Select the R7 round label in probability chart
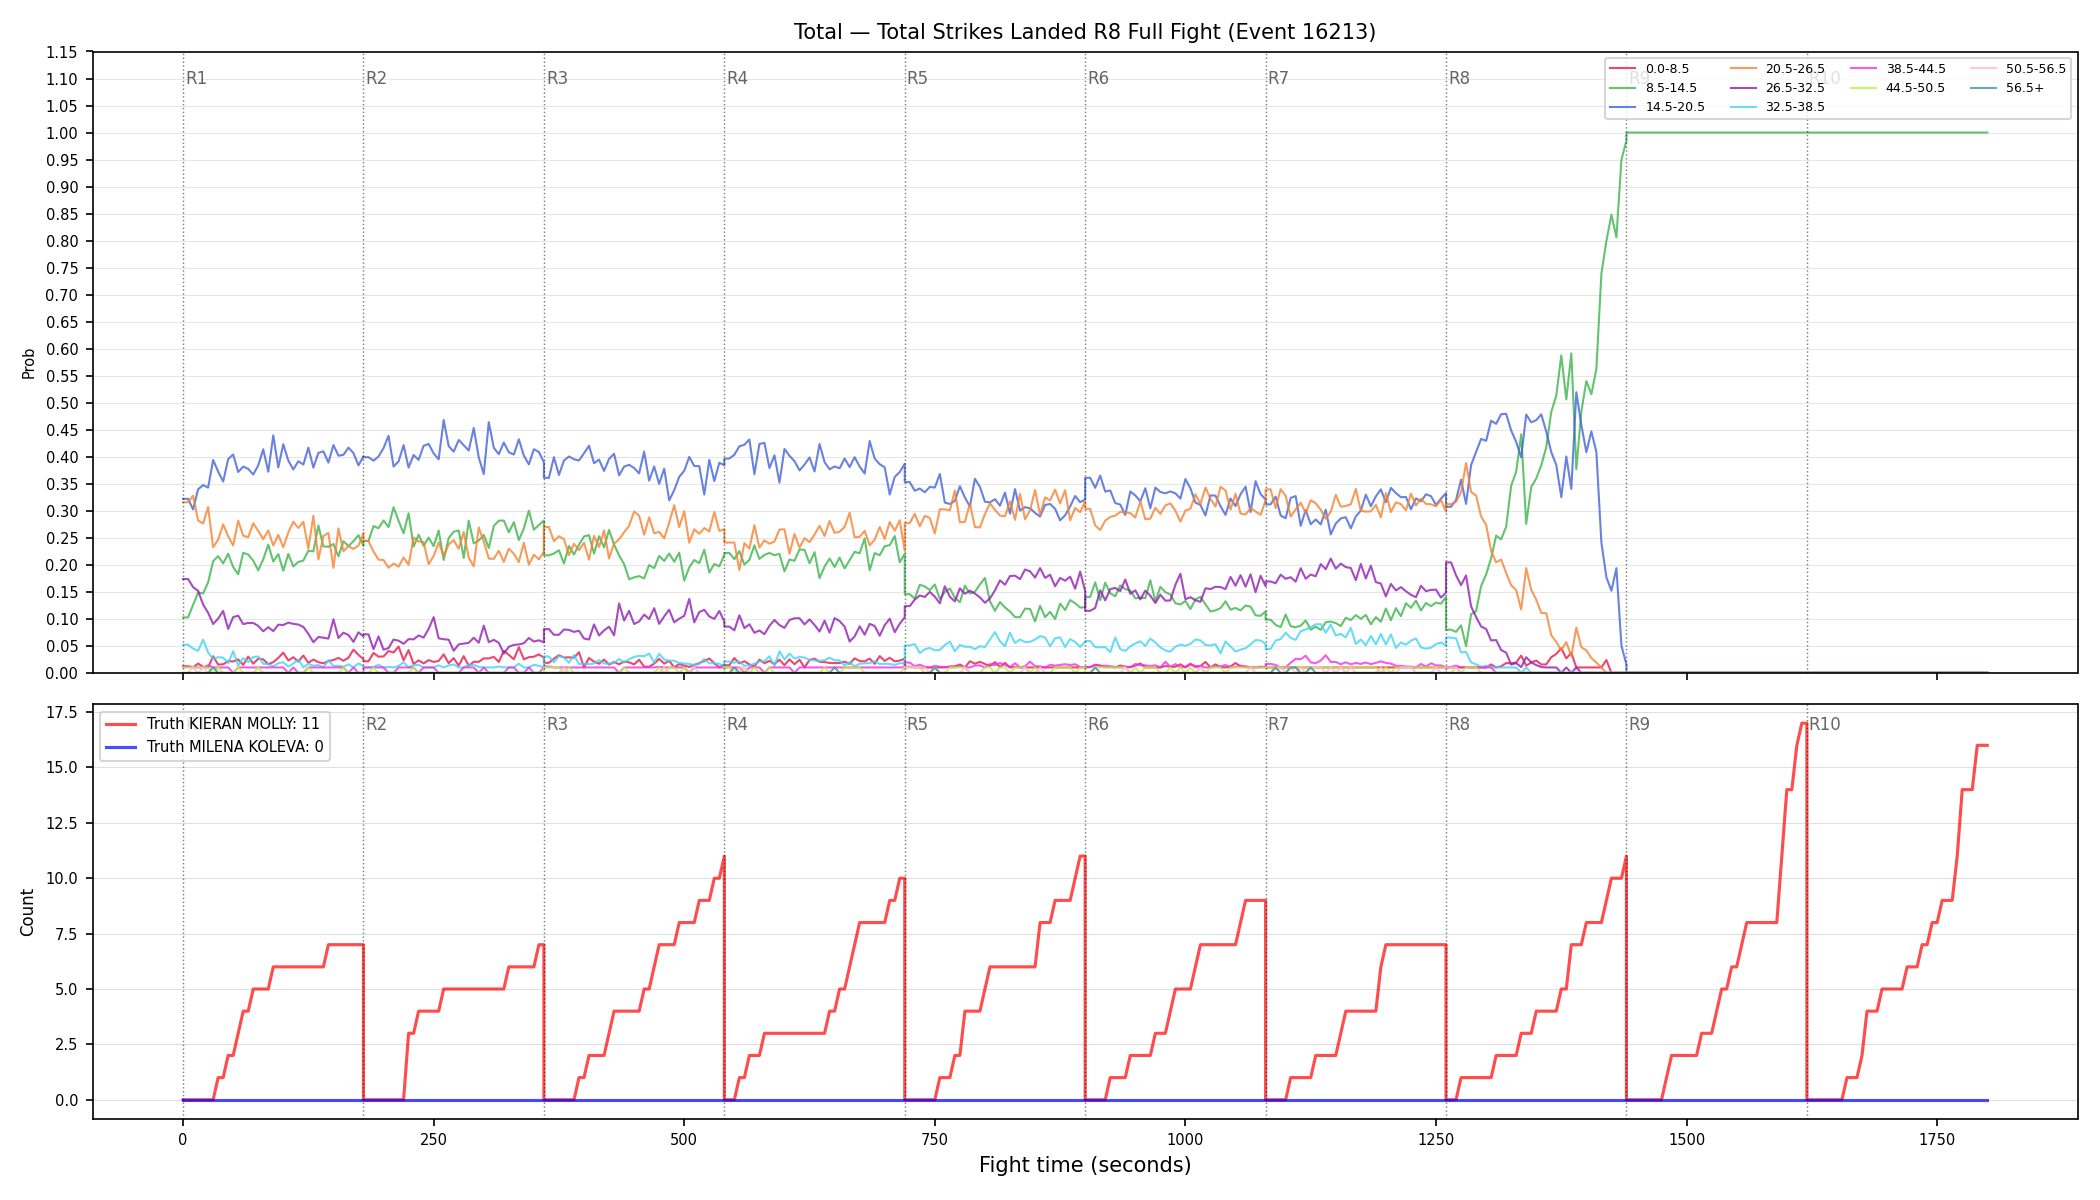The image size is (2100, 1200). click(x=1278, y=78)
